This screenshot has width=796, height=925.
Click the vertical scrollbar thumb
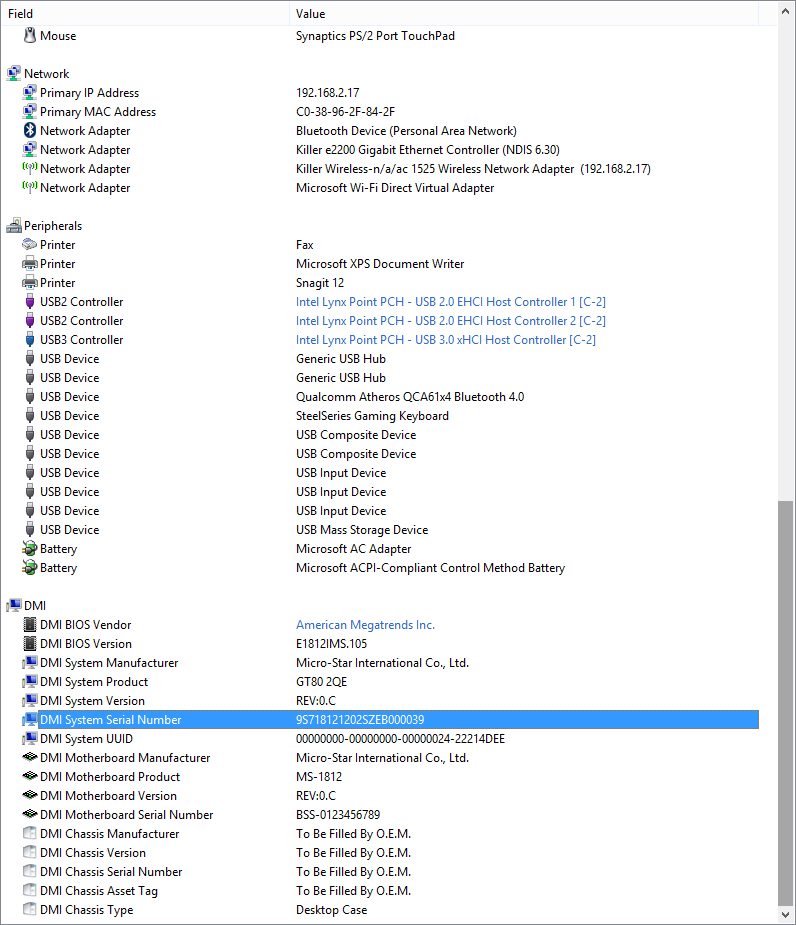click(x=785, y=703)
